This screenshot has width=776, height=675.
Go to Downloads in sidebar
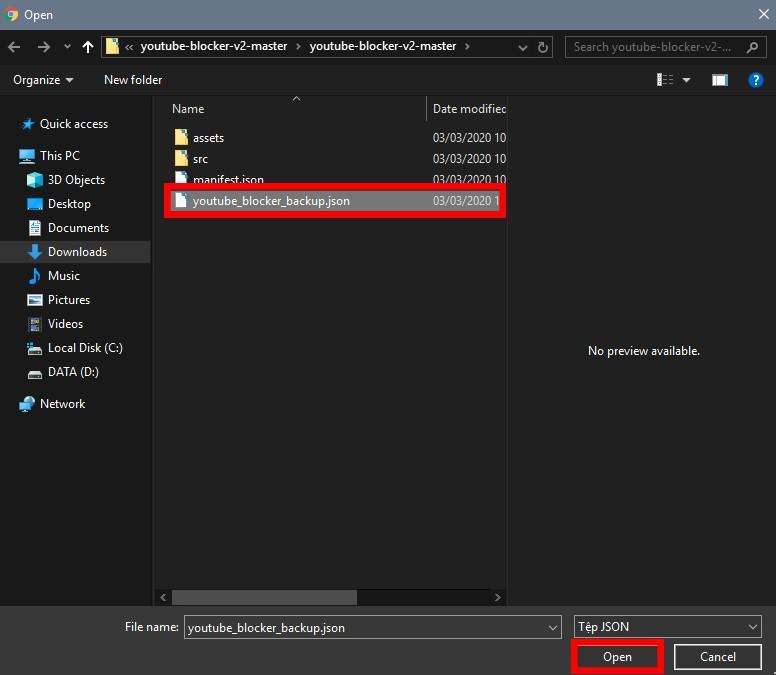(77, 252)
